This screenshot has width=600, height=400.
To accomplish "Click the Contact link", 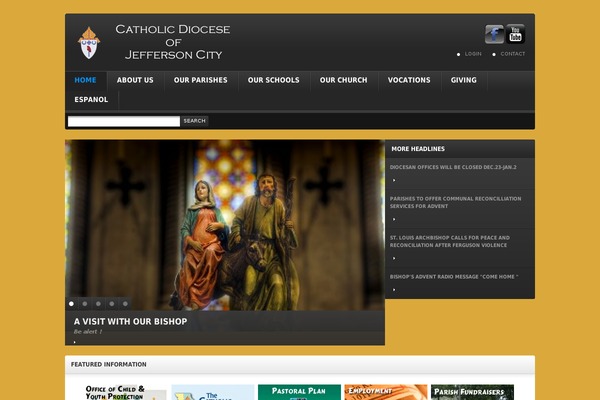I will (513, 54).
